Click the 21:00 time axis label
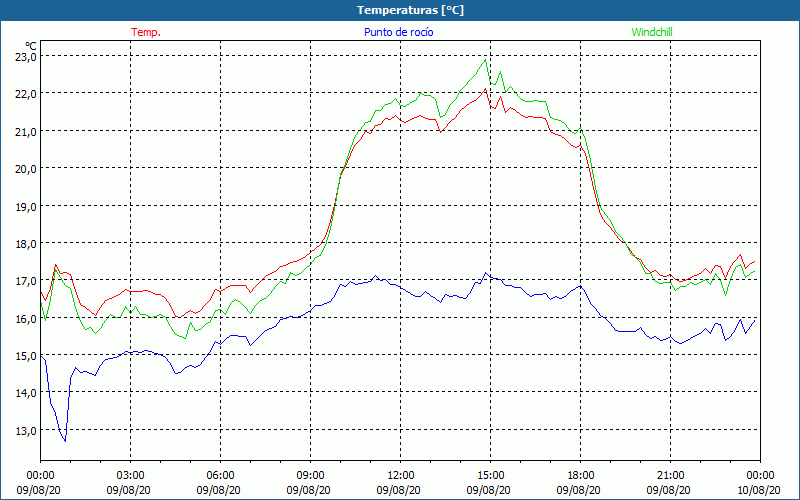The image size is (800, 500). coord(670,476)
